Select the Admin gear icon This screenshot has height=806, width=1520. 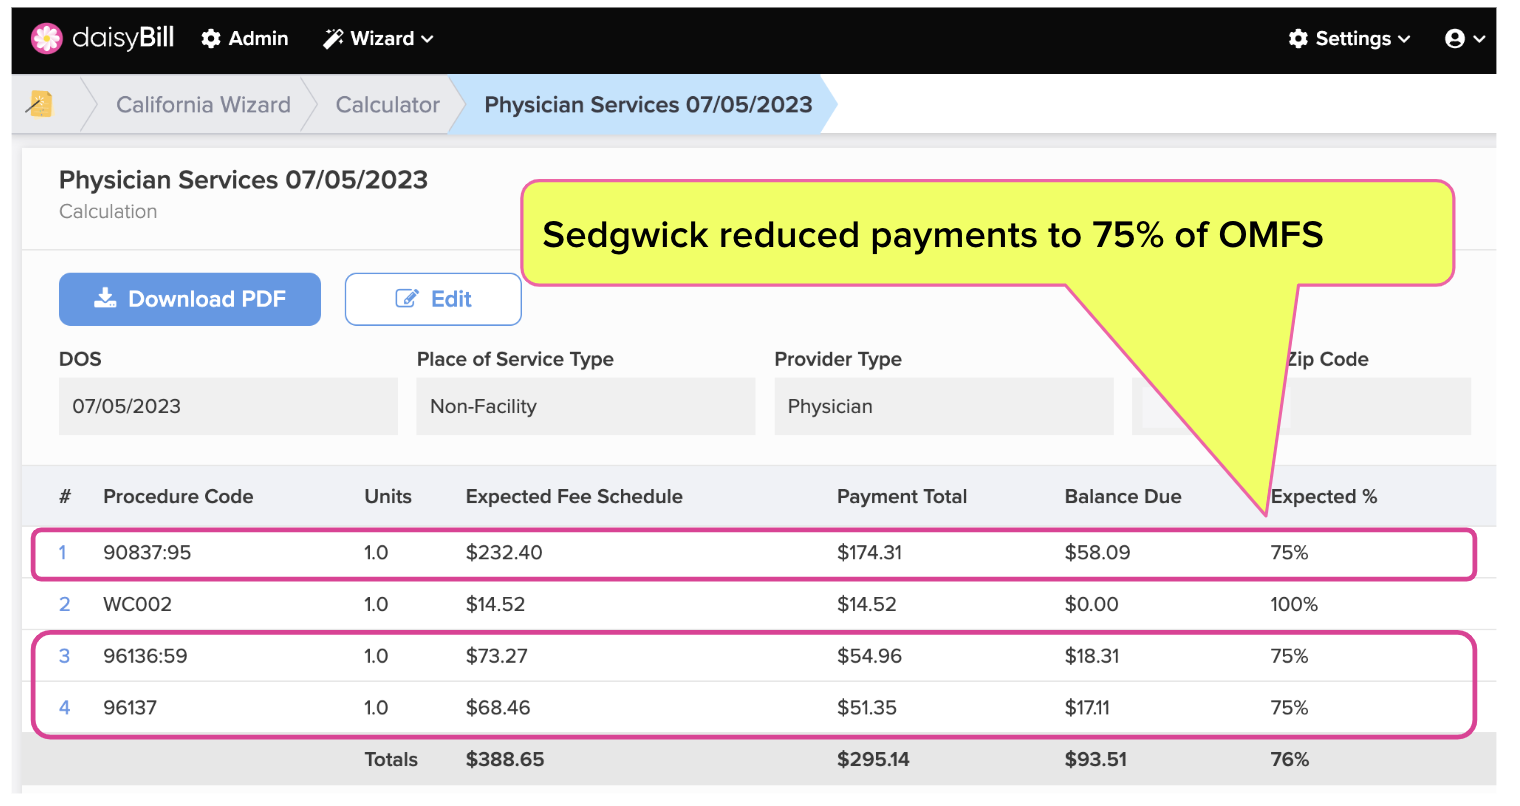tap(210, 38)
